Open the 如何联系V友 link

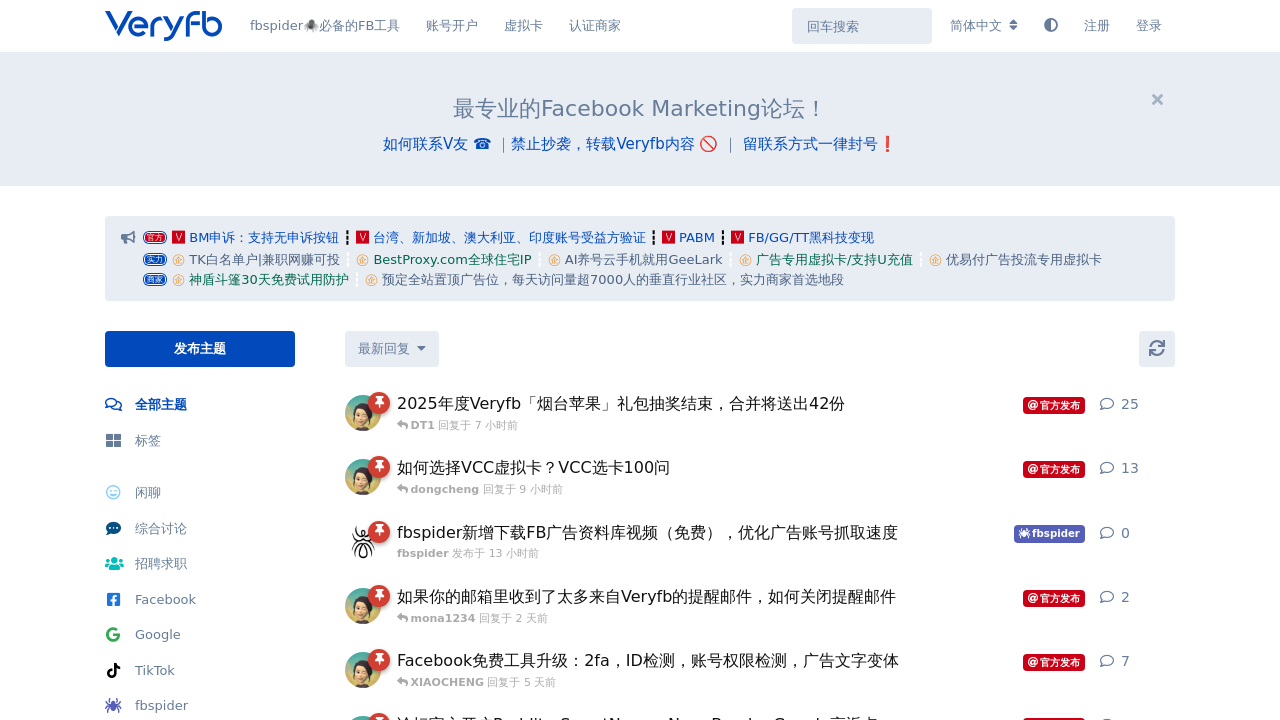437,144
